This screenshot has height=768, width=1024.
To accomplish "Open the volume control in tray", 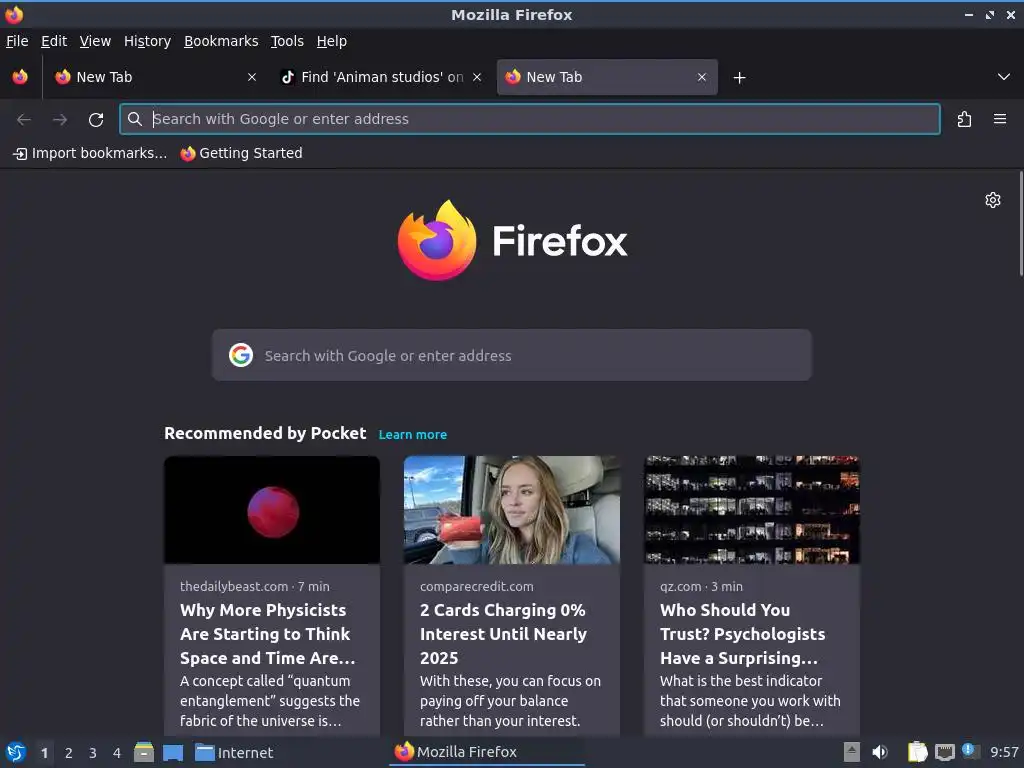I will pos(880,752).
